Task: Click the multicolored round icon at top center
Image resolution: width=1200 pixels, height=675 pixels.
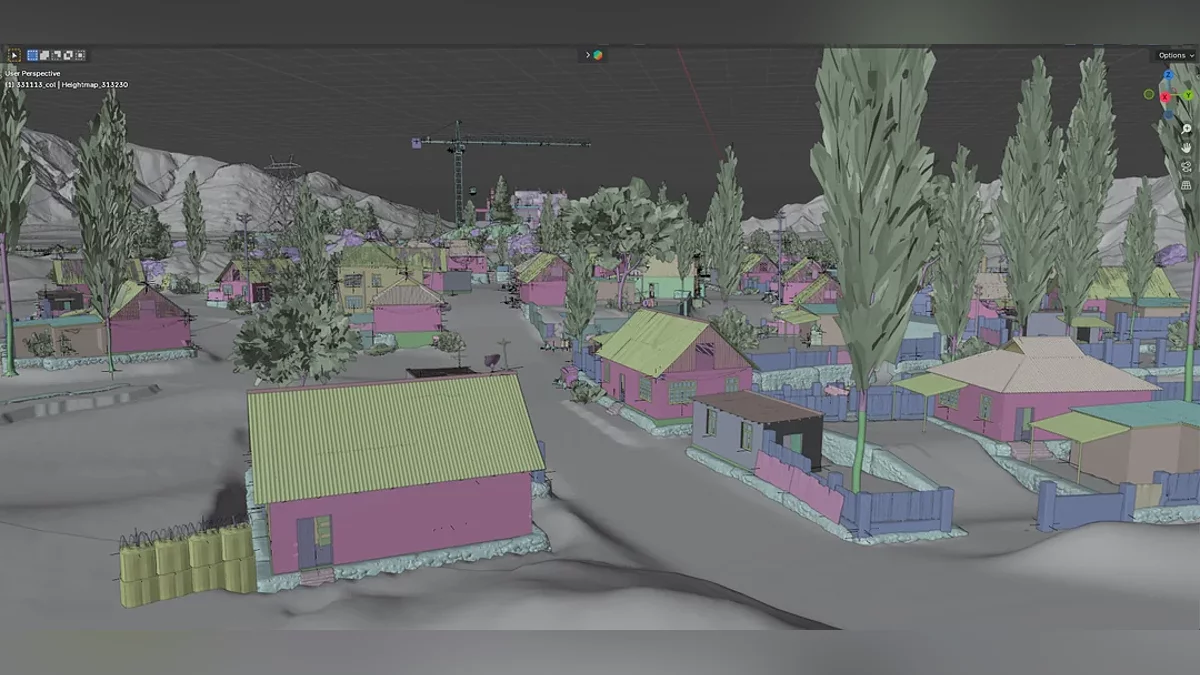Action: (x=598, y=55)
